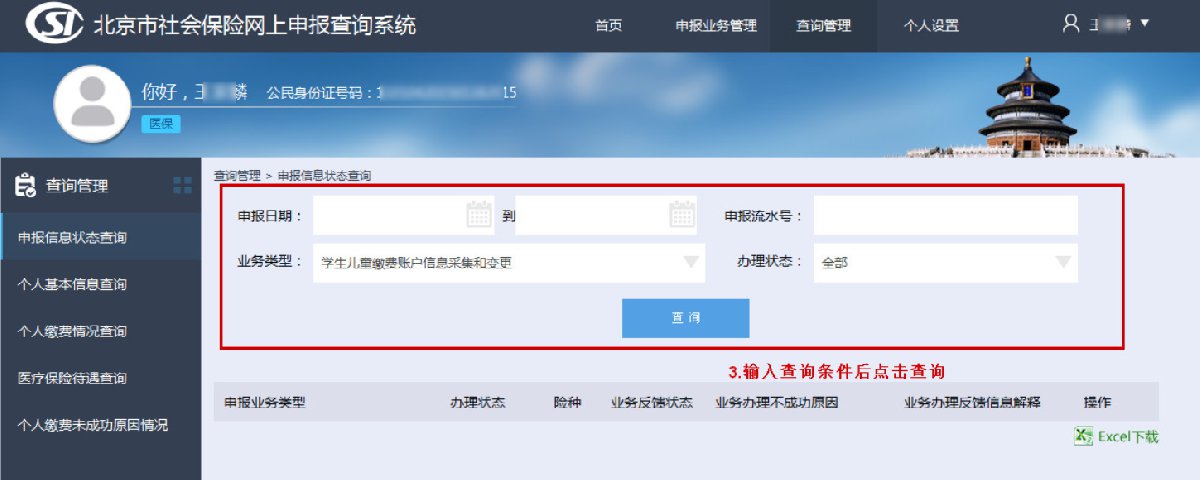Expand the 业务类型 dropdown
1200x480 pixels.
509,263
